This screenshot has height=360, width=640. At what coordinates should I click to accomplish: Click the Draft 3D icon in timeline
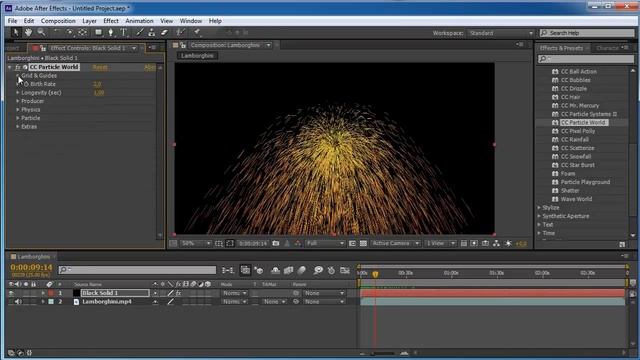click(258, 270)
